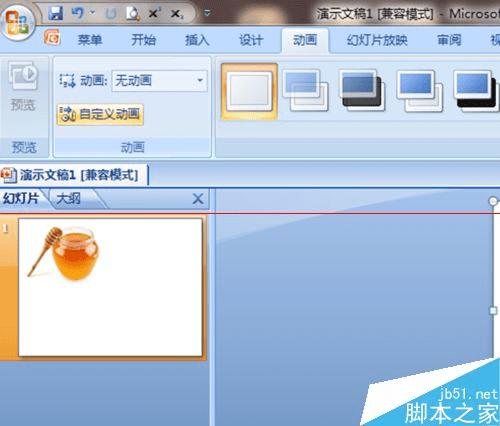Image resolution: width=500 pixels, height=426 pixels.
Task: Select the no-transition slide thumbnail
Action: pos(249,92)
